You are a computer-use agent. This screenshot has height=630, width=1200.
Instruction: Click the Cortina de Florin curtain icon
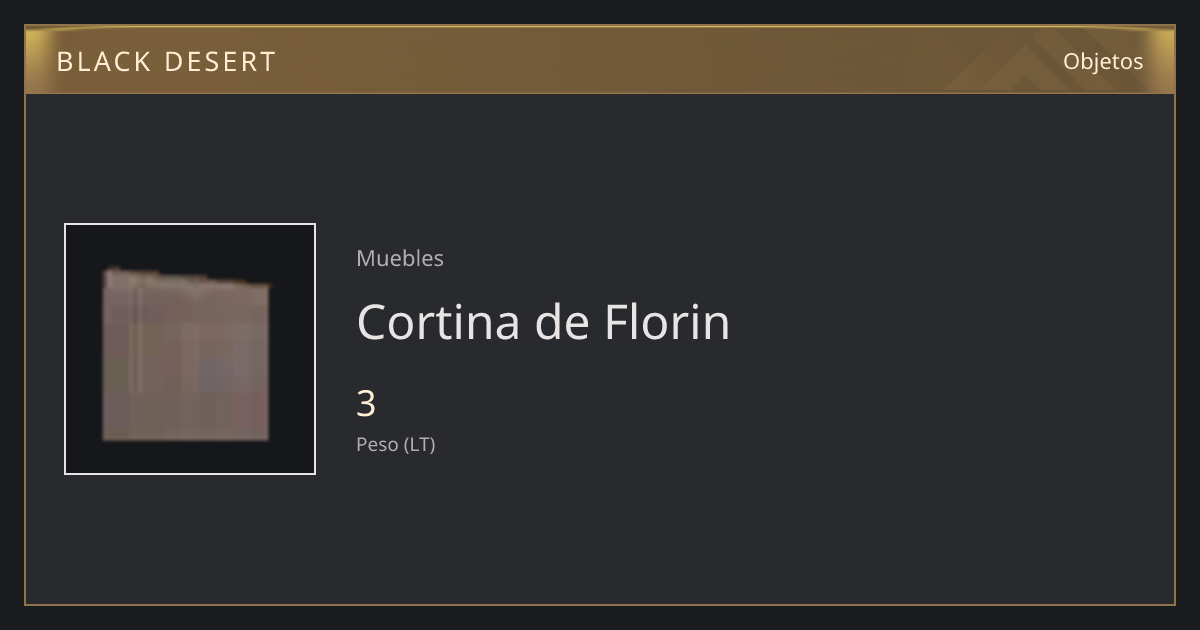[187, 354]
